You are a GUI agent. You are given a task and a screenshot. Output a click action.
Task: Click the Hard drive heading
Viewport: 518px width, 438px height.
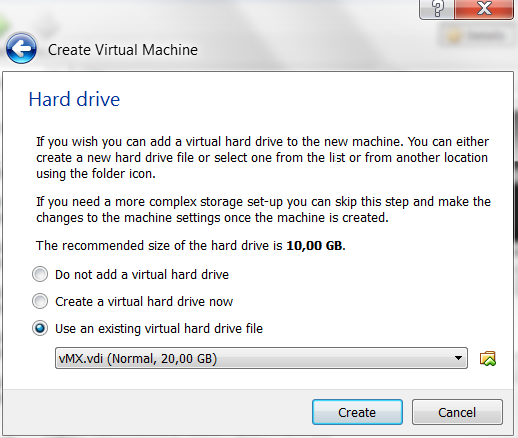coord(74,99)
